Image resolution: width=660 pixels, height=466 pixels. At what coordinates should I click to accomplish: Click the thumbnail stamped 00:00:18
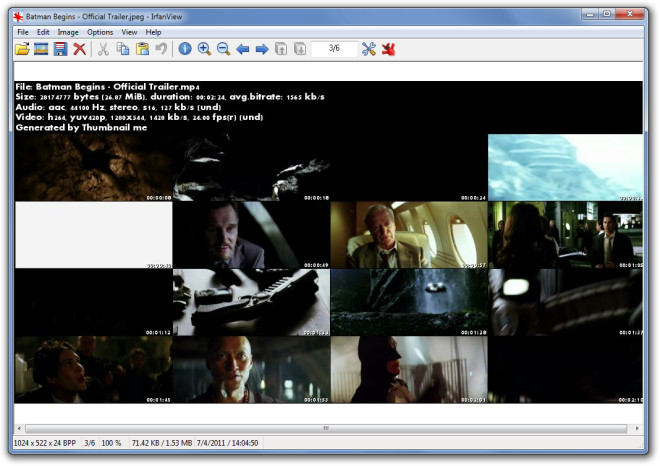click(x=251, y=168)
